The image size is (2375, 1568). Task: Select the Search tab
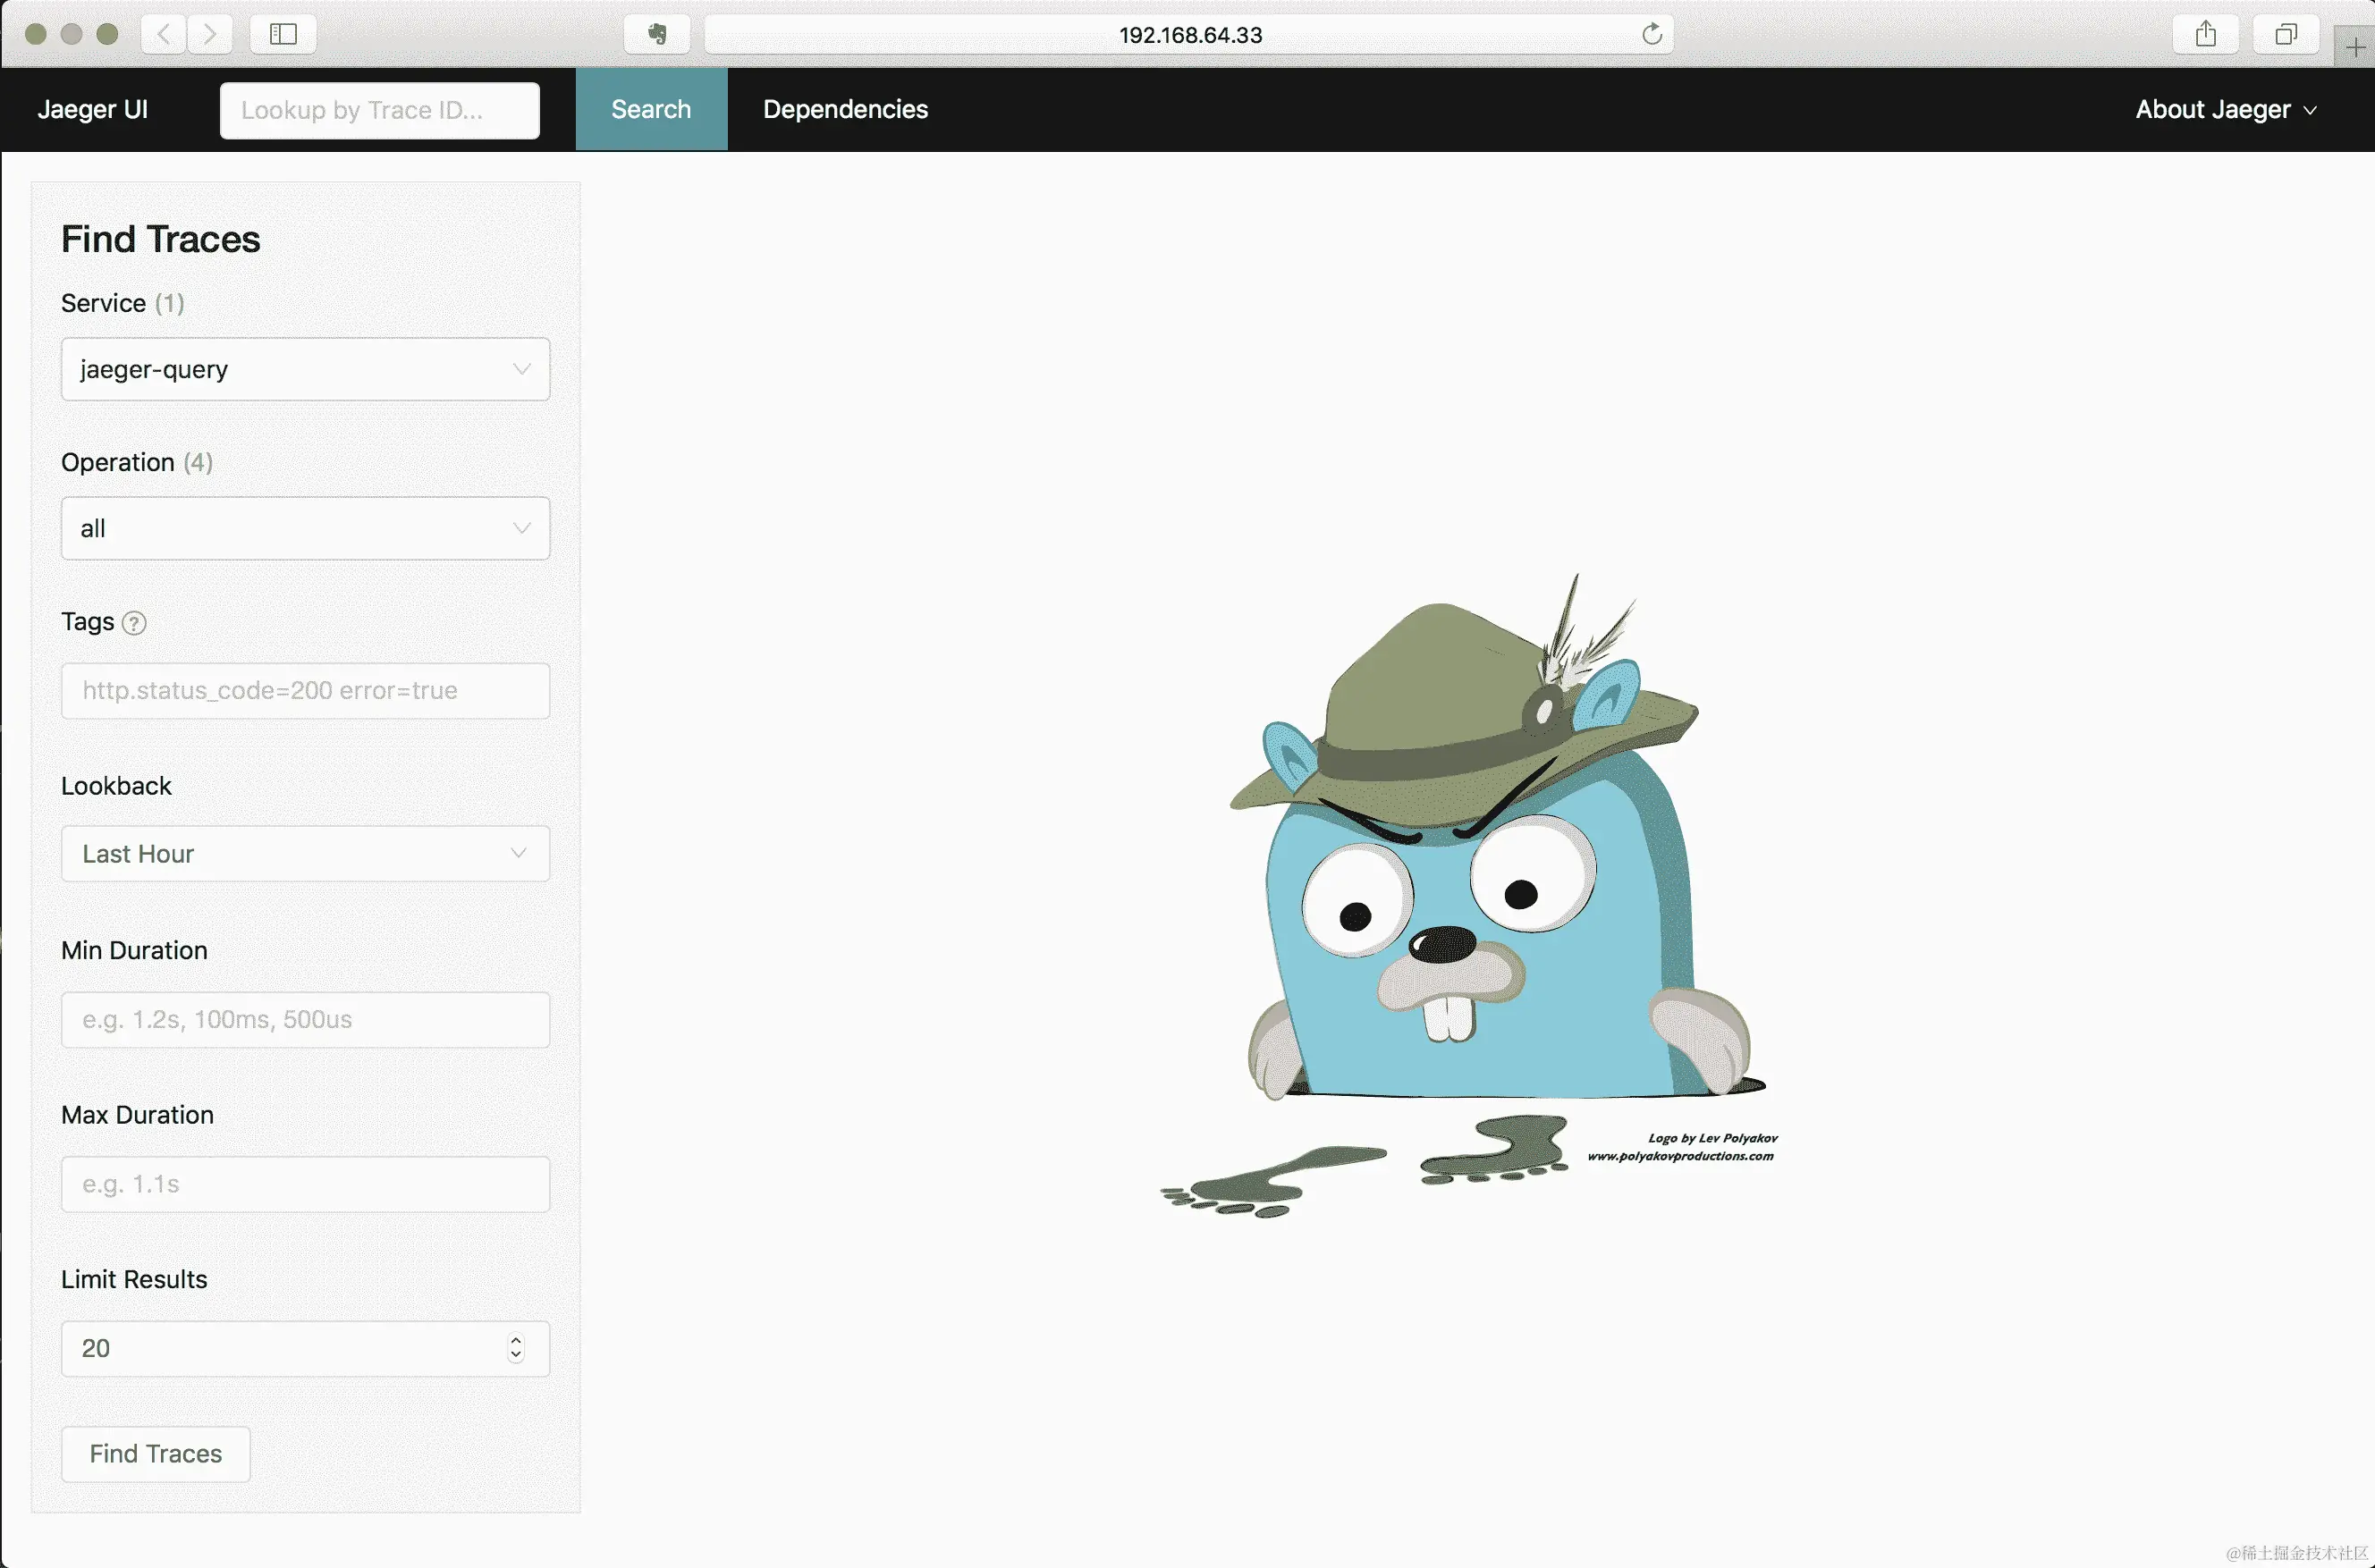[x=651, y=109]
